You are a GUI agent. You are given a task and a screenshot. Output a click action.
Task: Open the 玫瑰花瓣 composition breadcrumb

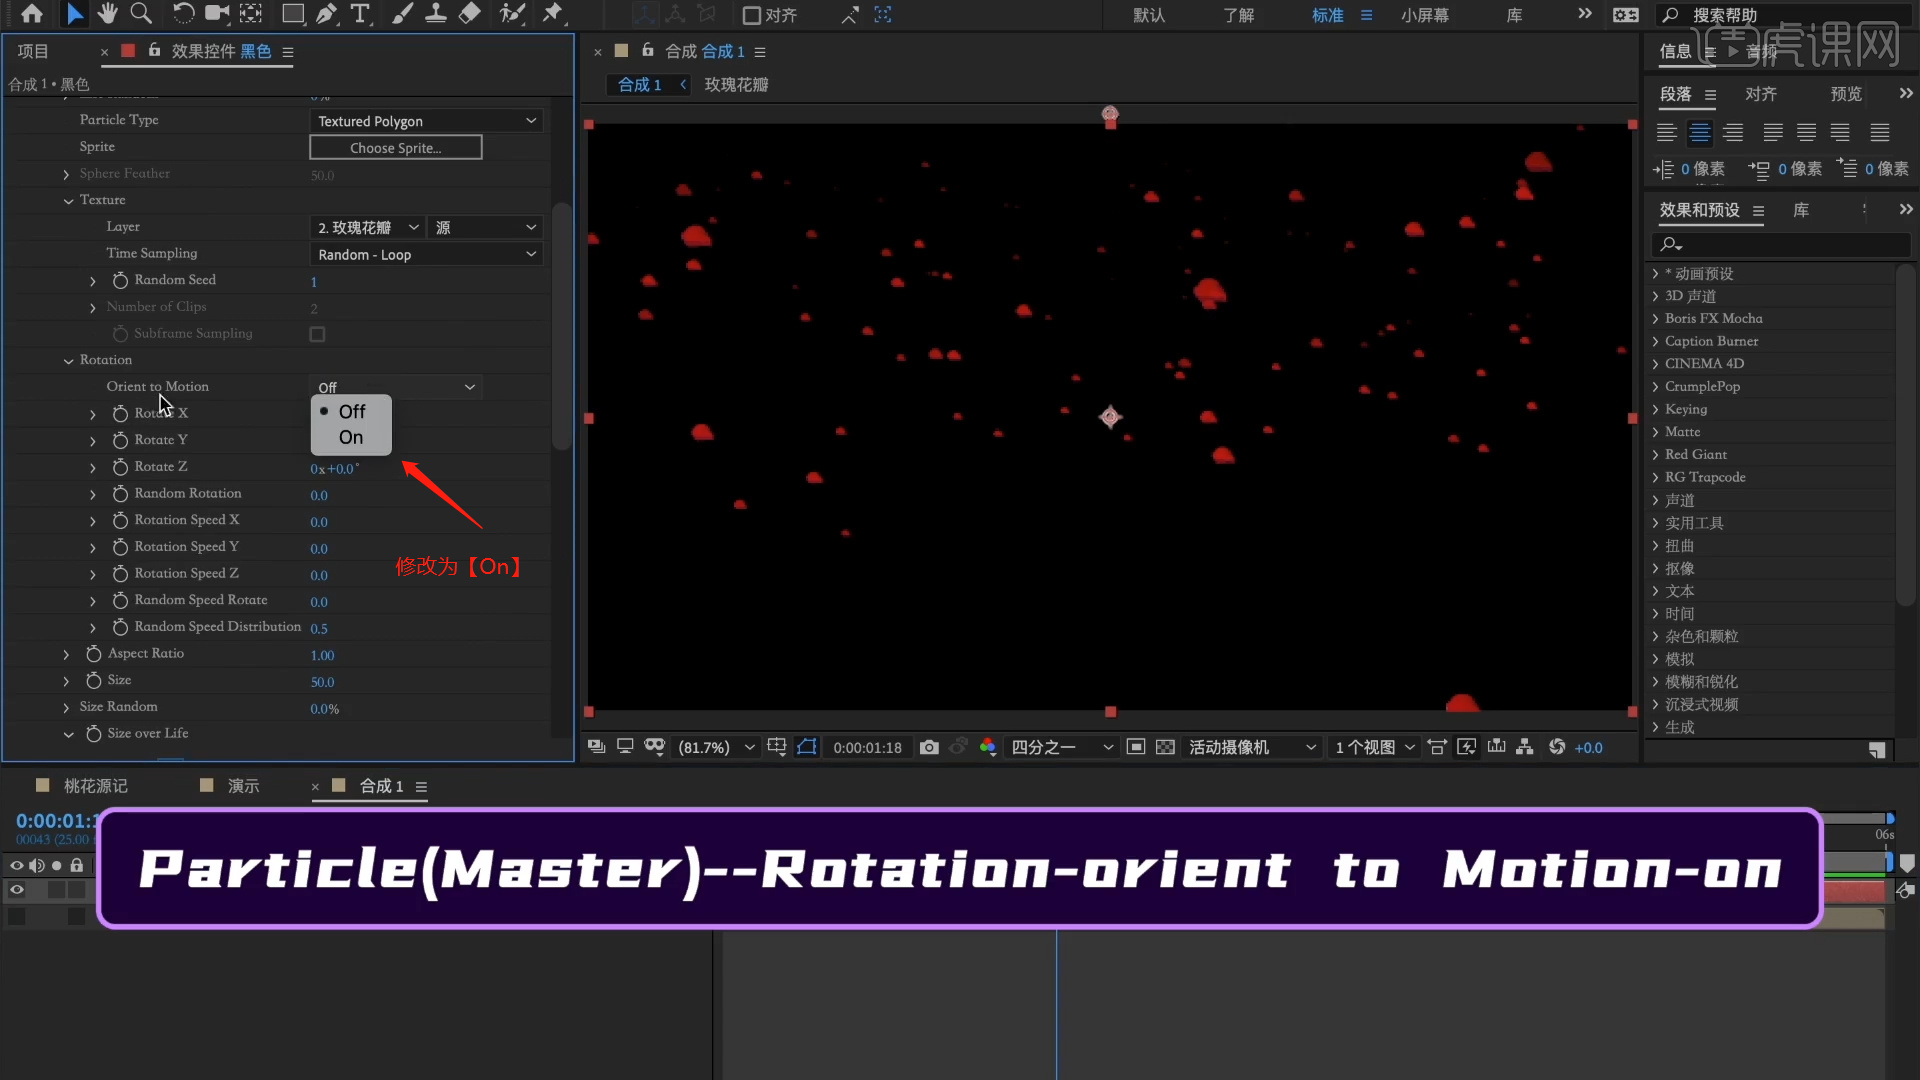736,85
